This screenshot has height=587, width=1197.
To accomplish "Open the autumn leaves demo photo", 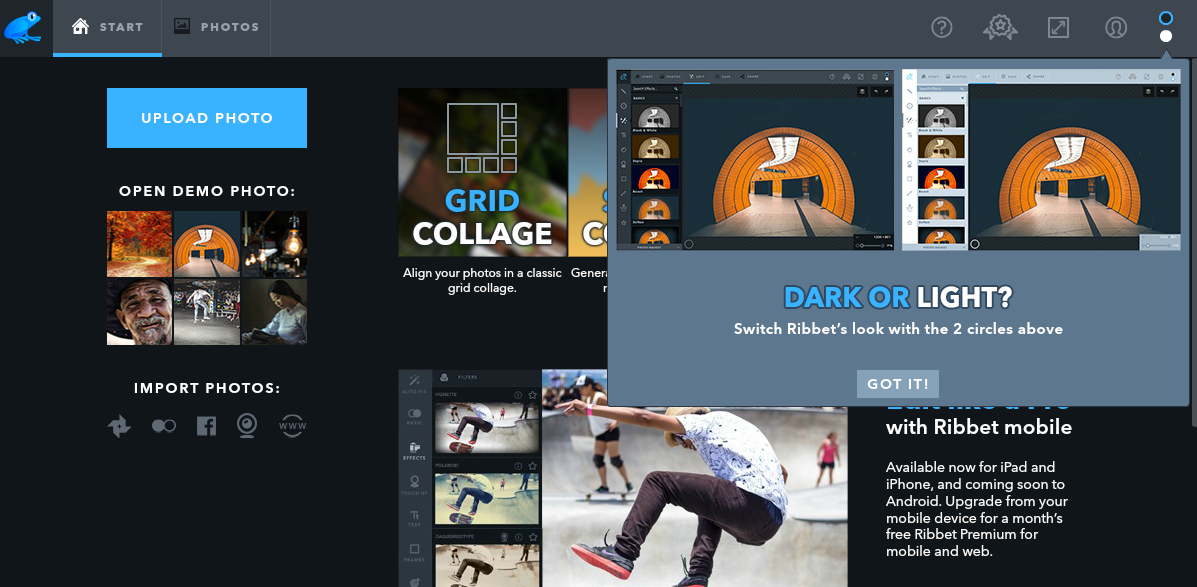I will pos(139,243).
